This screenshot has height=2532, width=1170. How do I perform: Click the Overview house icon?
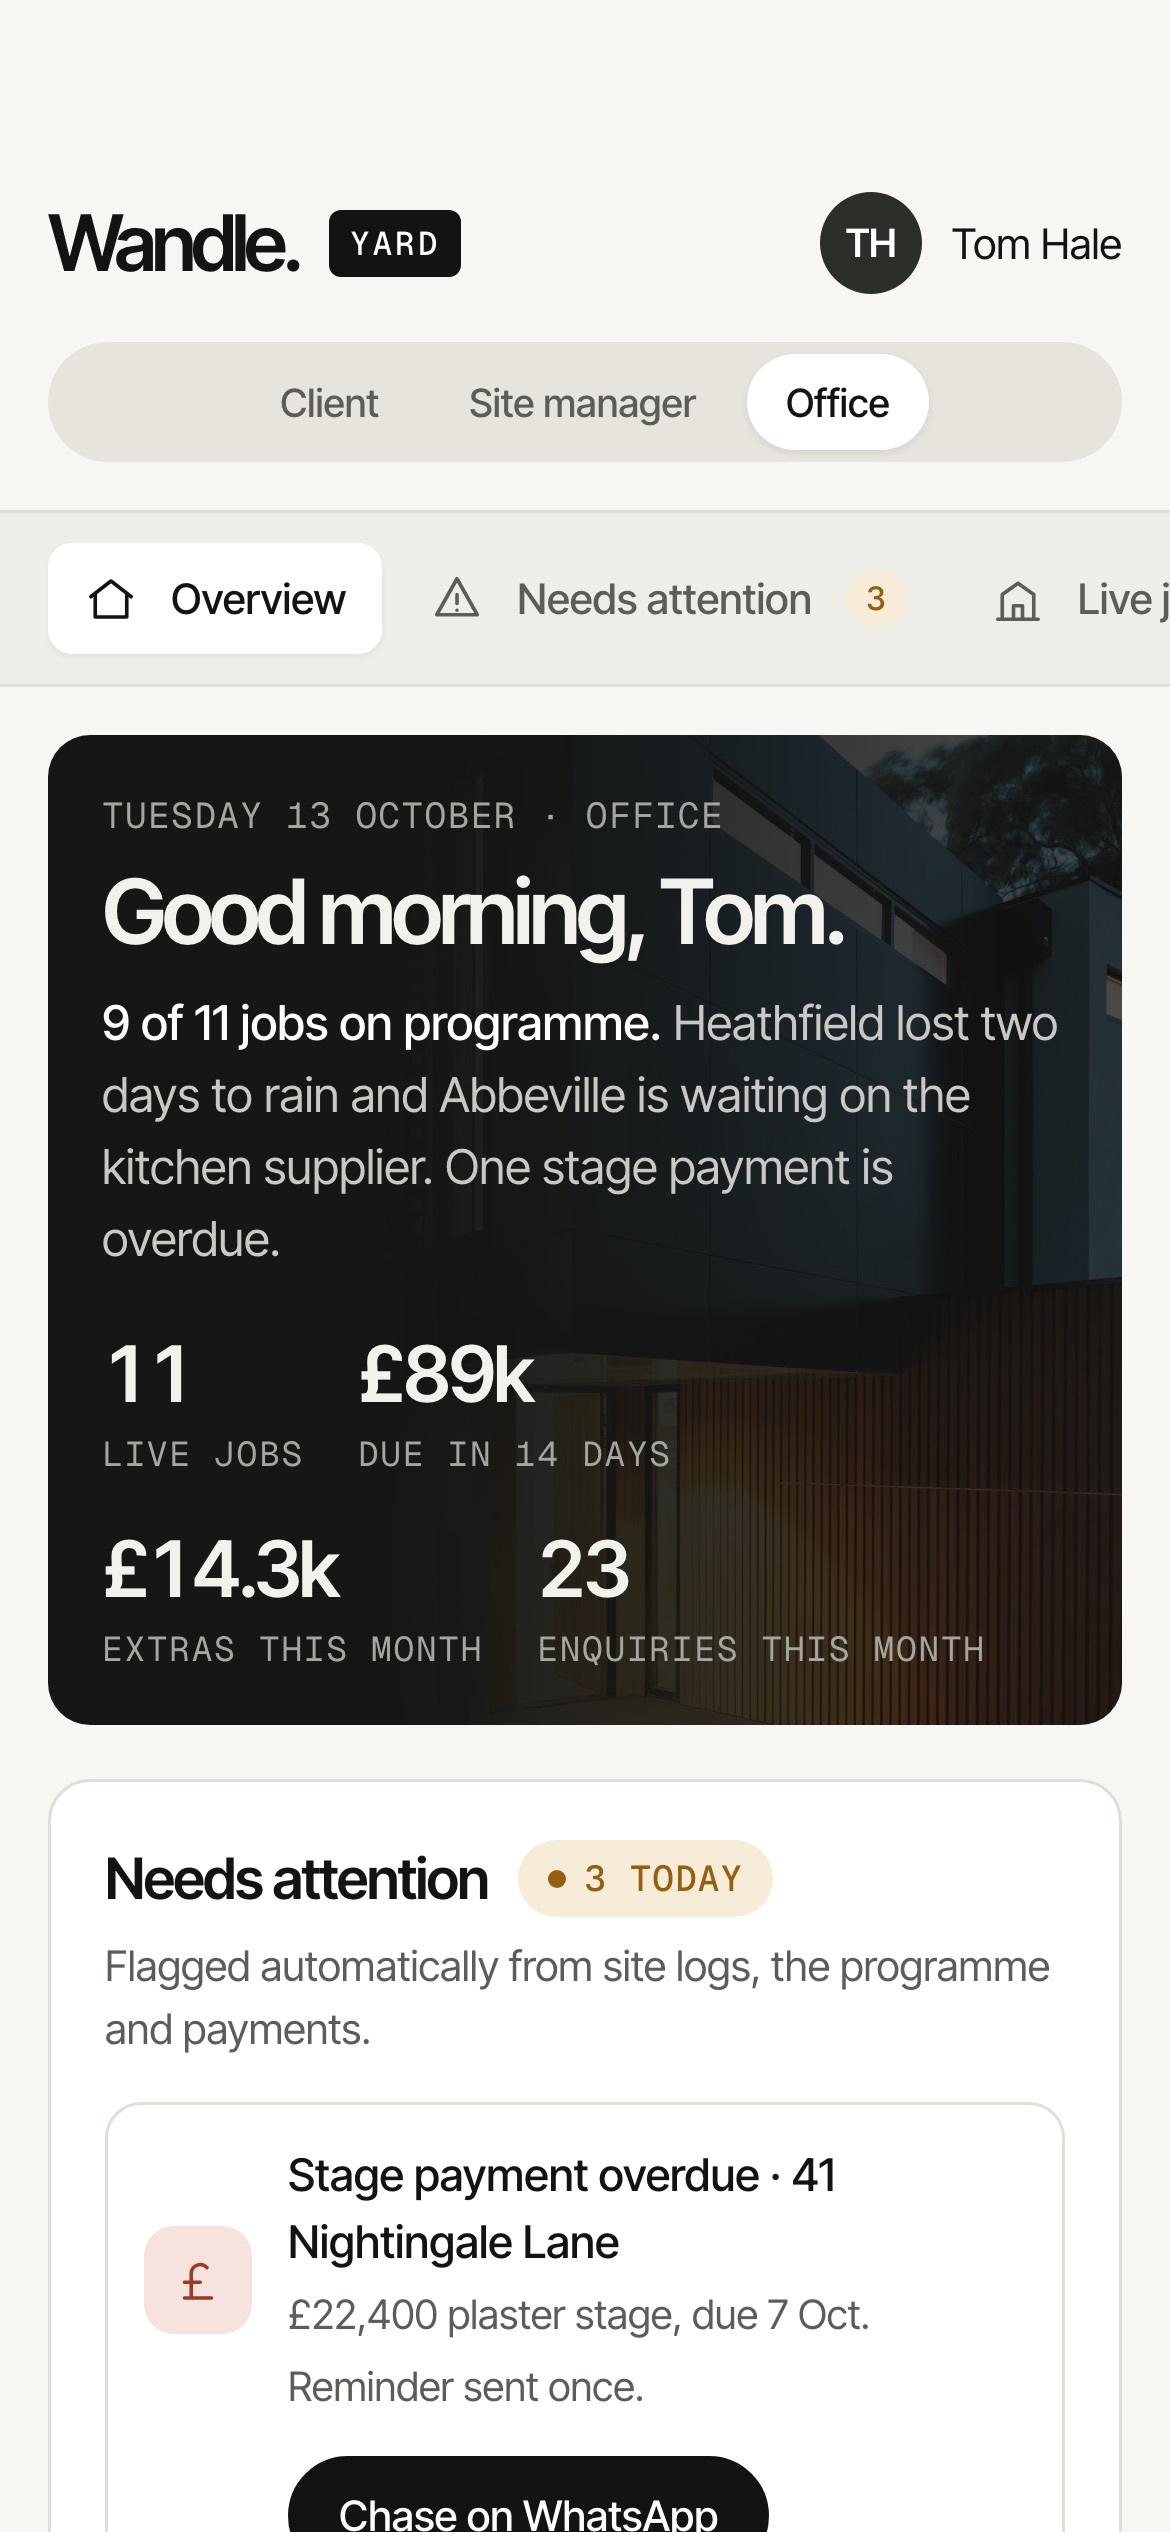click(x=111, y=599)
